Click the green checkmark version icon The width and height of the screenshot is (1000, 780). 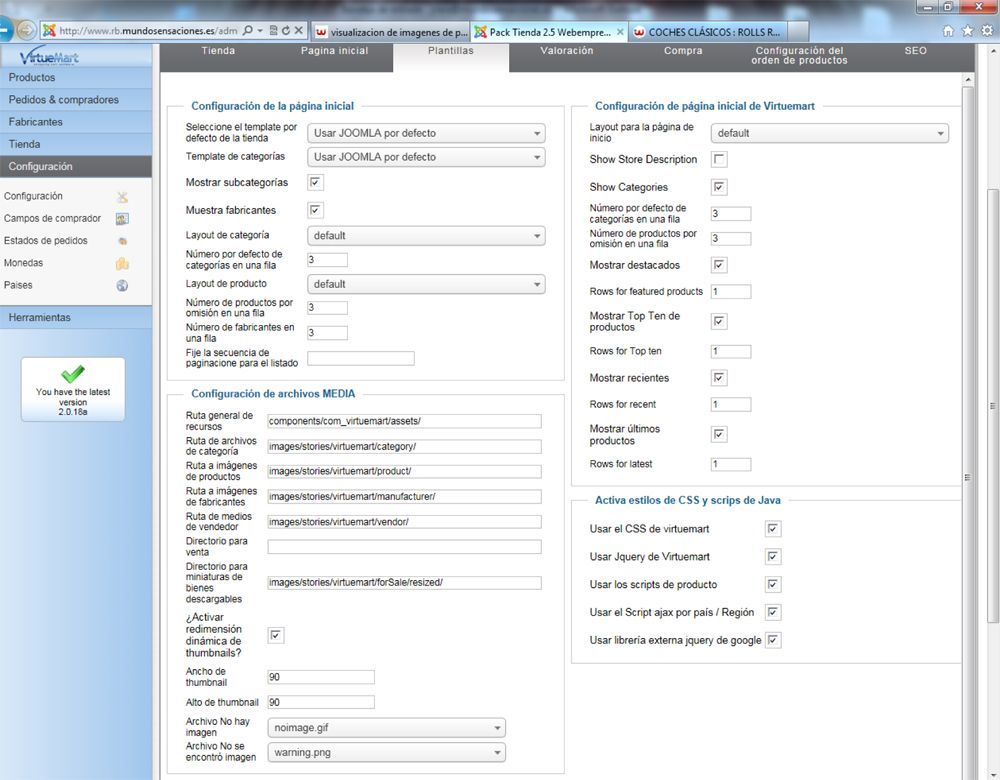point(73,374)
